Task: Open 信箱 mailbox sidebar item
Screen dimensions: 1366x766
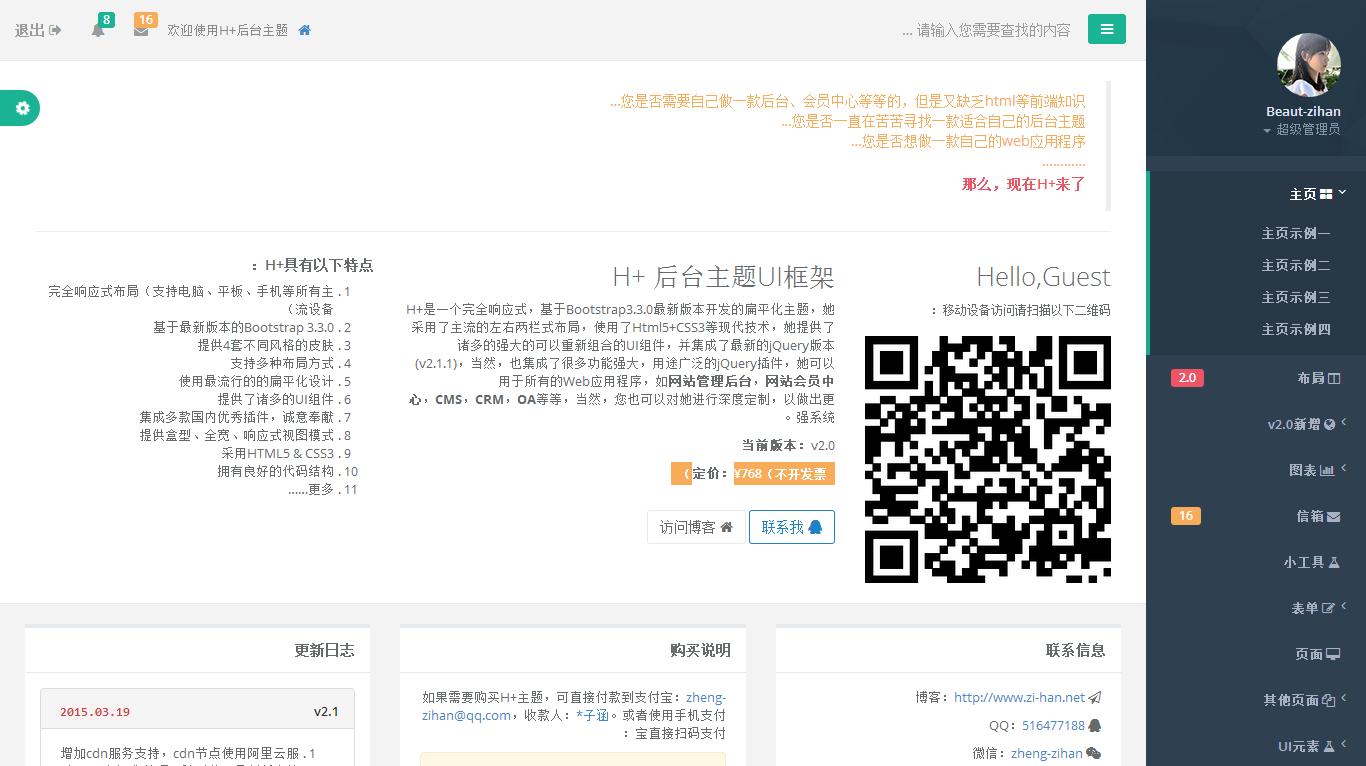Action: click(1317, 516)
